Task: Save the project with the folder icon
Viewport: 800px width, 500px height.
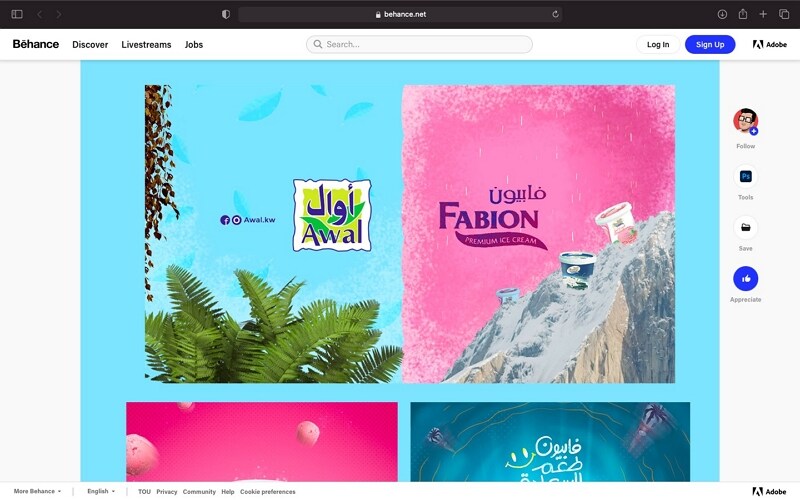Action: (x=745, y=228)
